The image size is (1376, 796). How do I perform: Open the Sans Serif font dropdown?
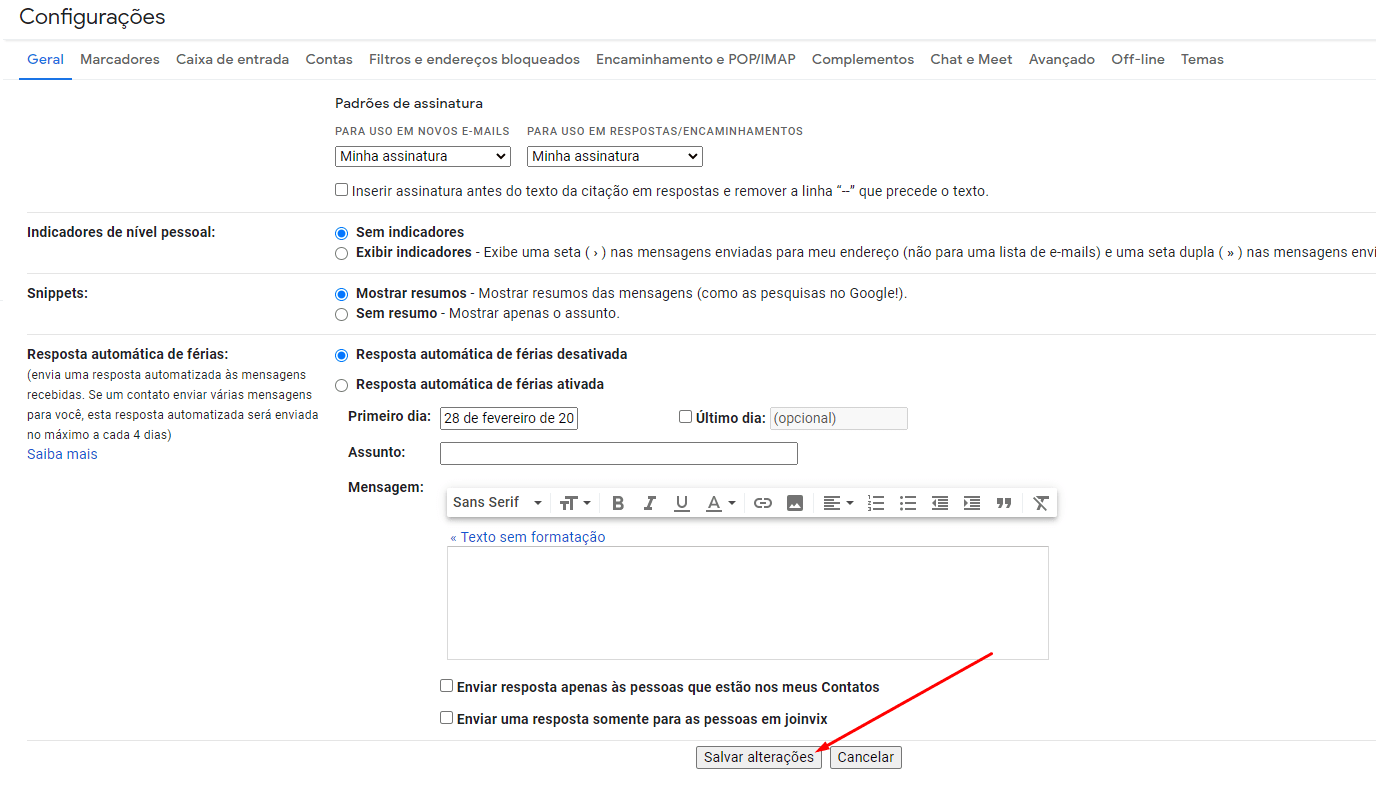pyautogui.click(x=497, y=503)
